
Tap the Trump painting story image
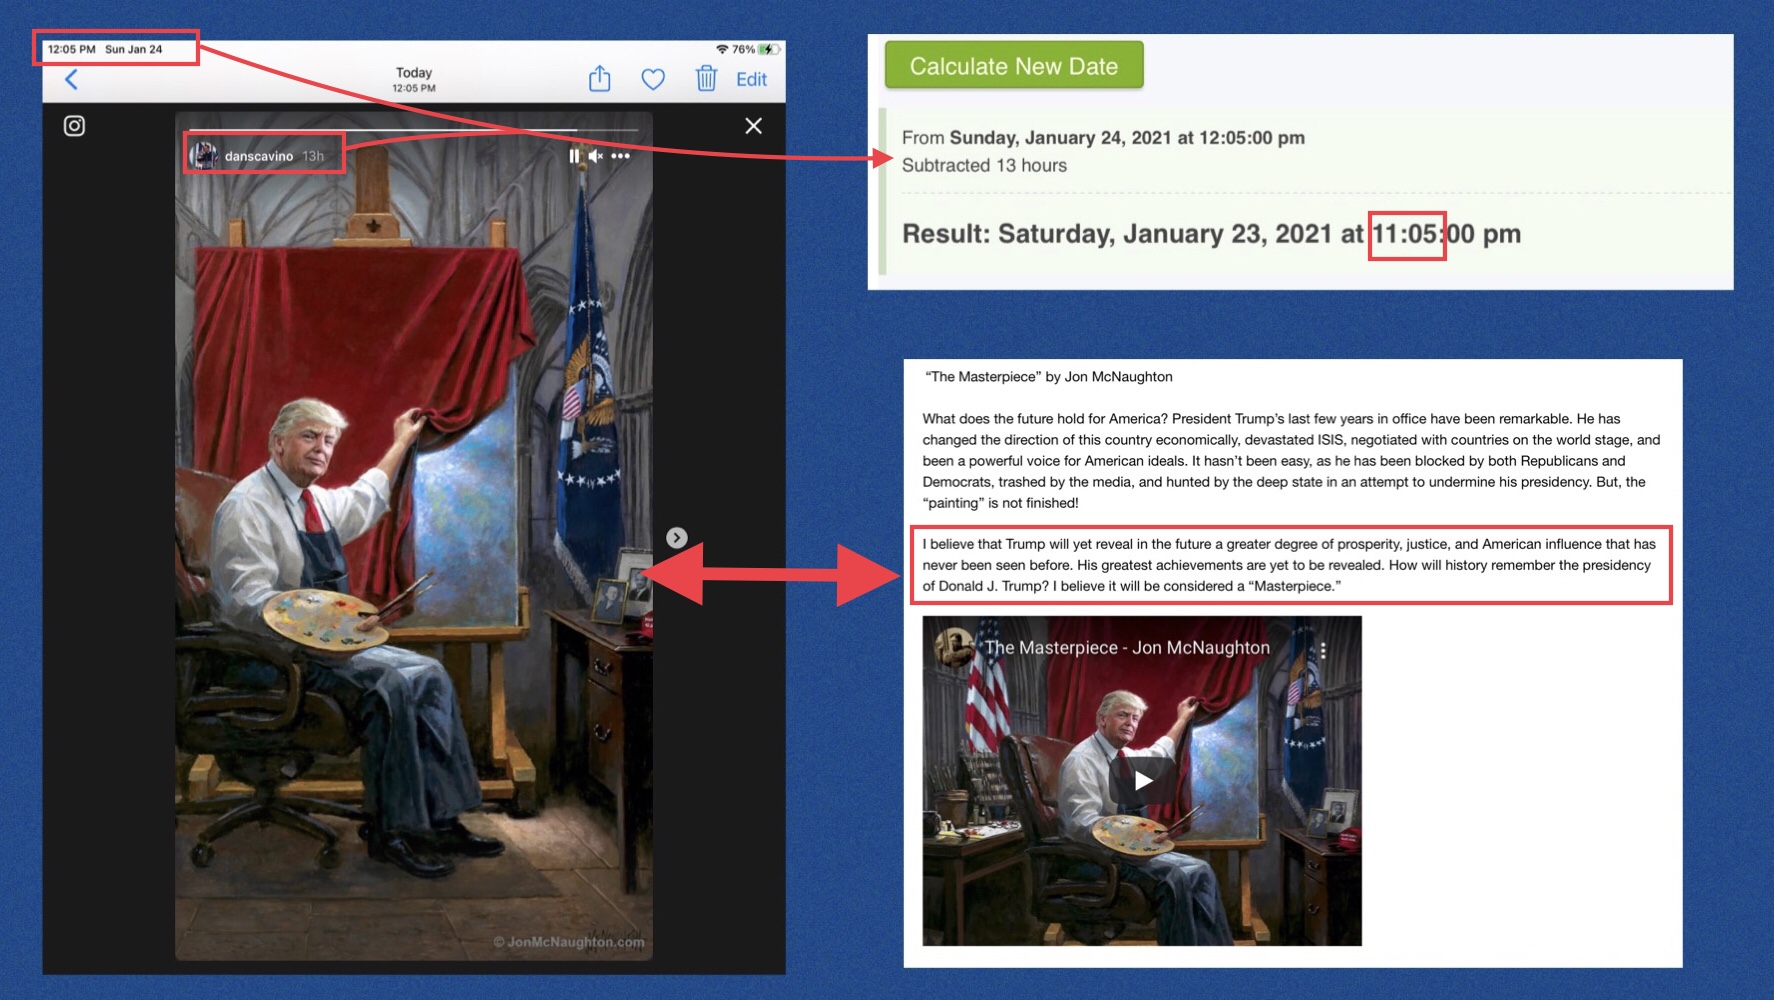pyautogui.click(x=414, y=536)
